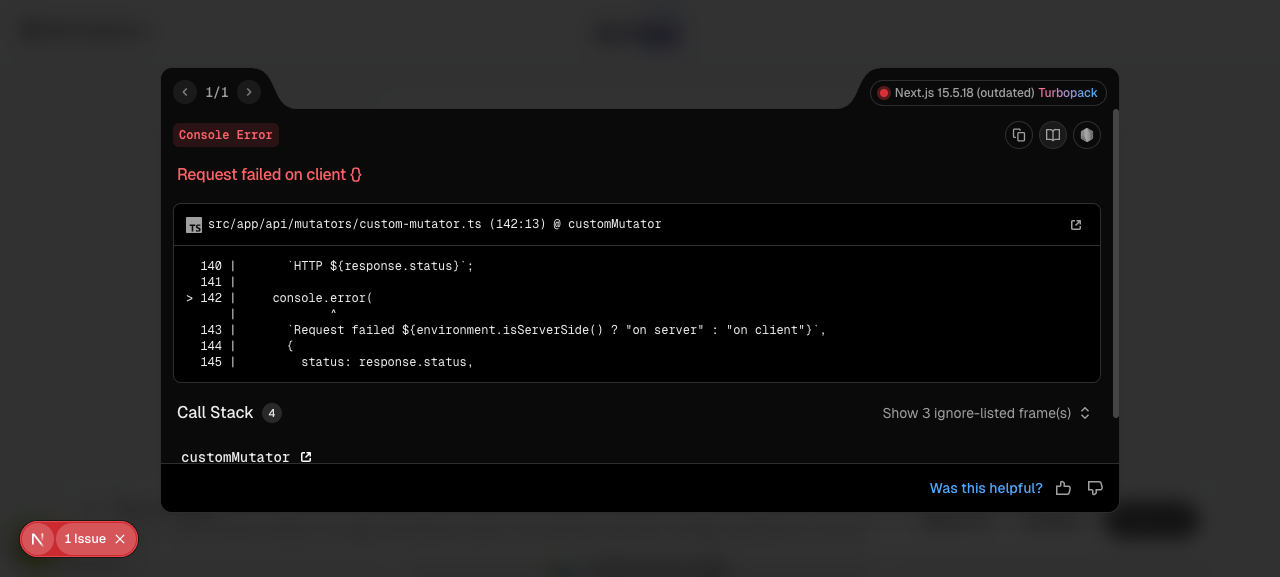Click the Console Error label

[x=226, y=135]
